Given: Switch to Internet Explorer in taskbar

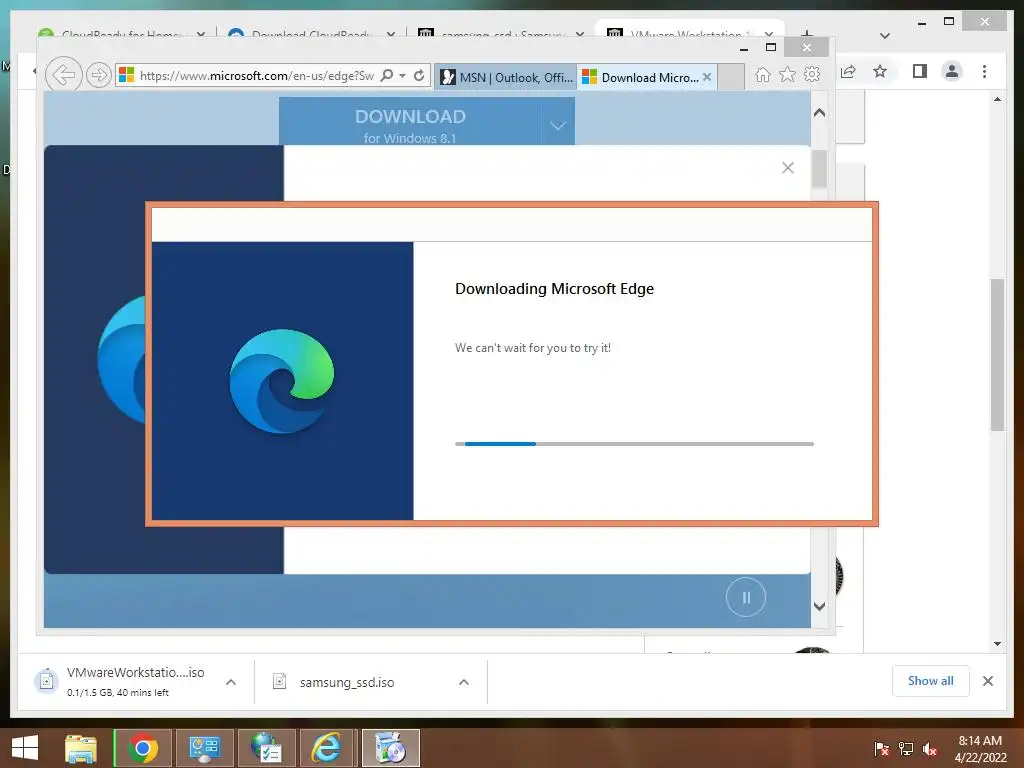Looking at the screenshot, I should 327,748.
